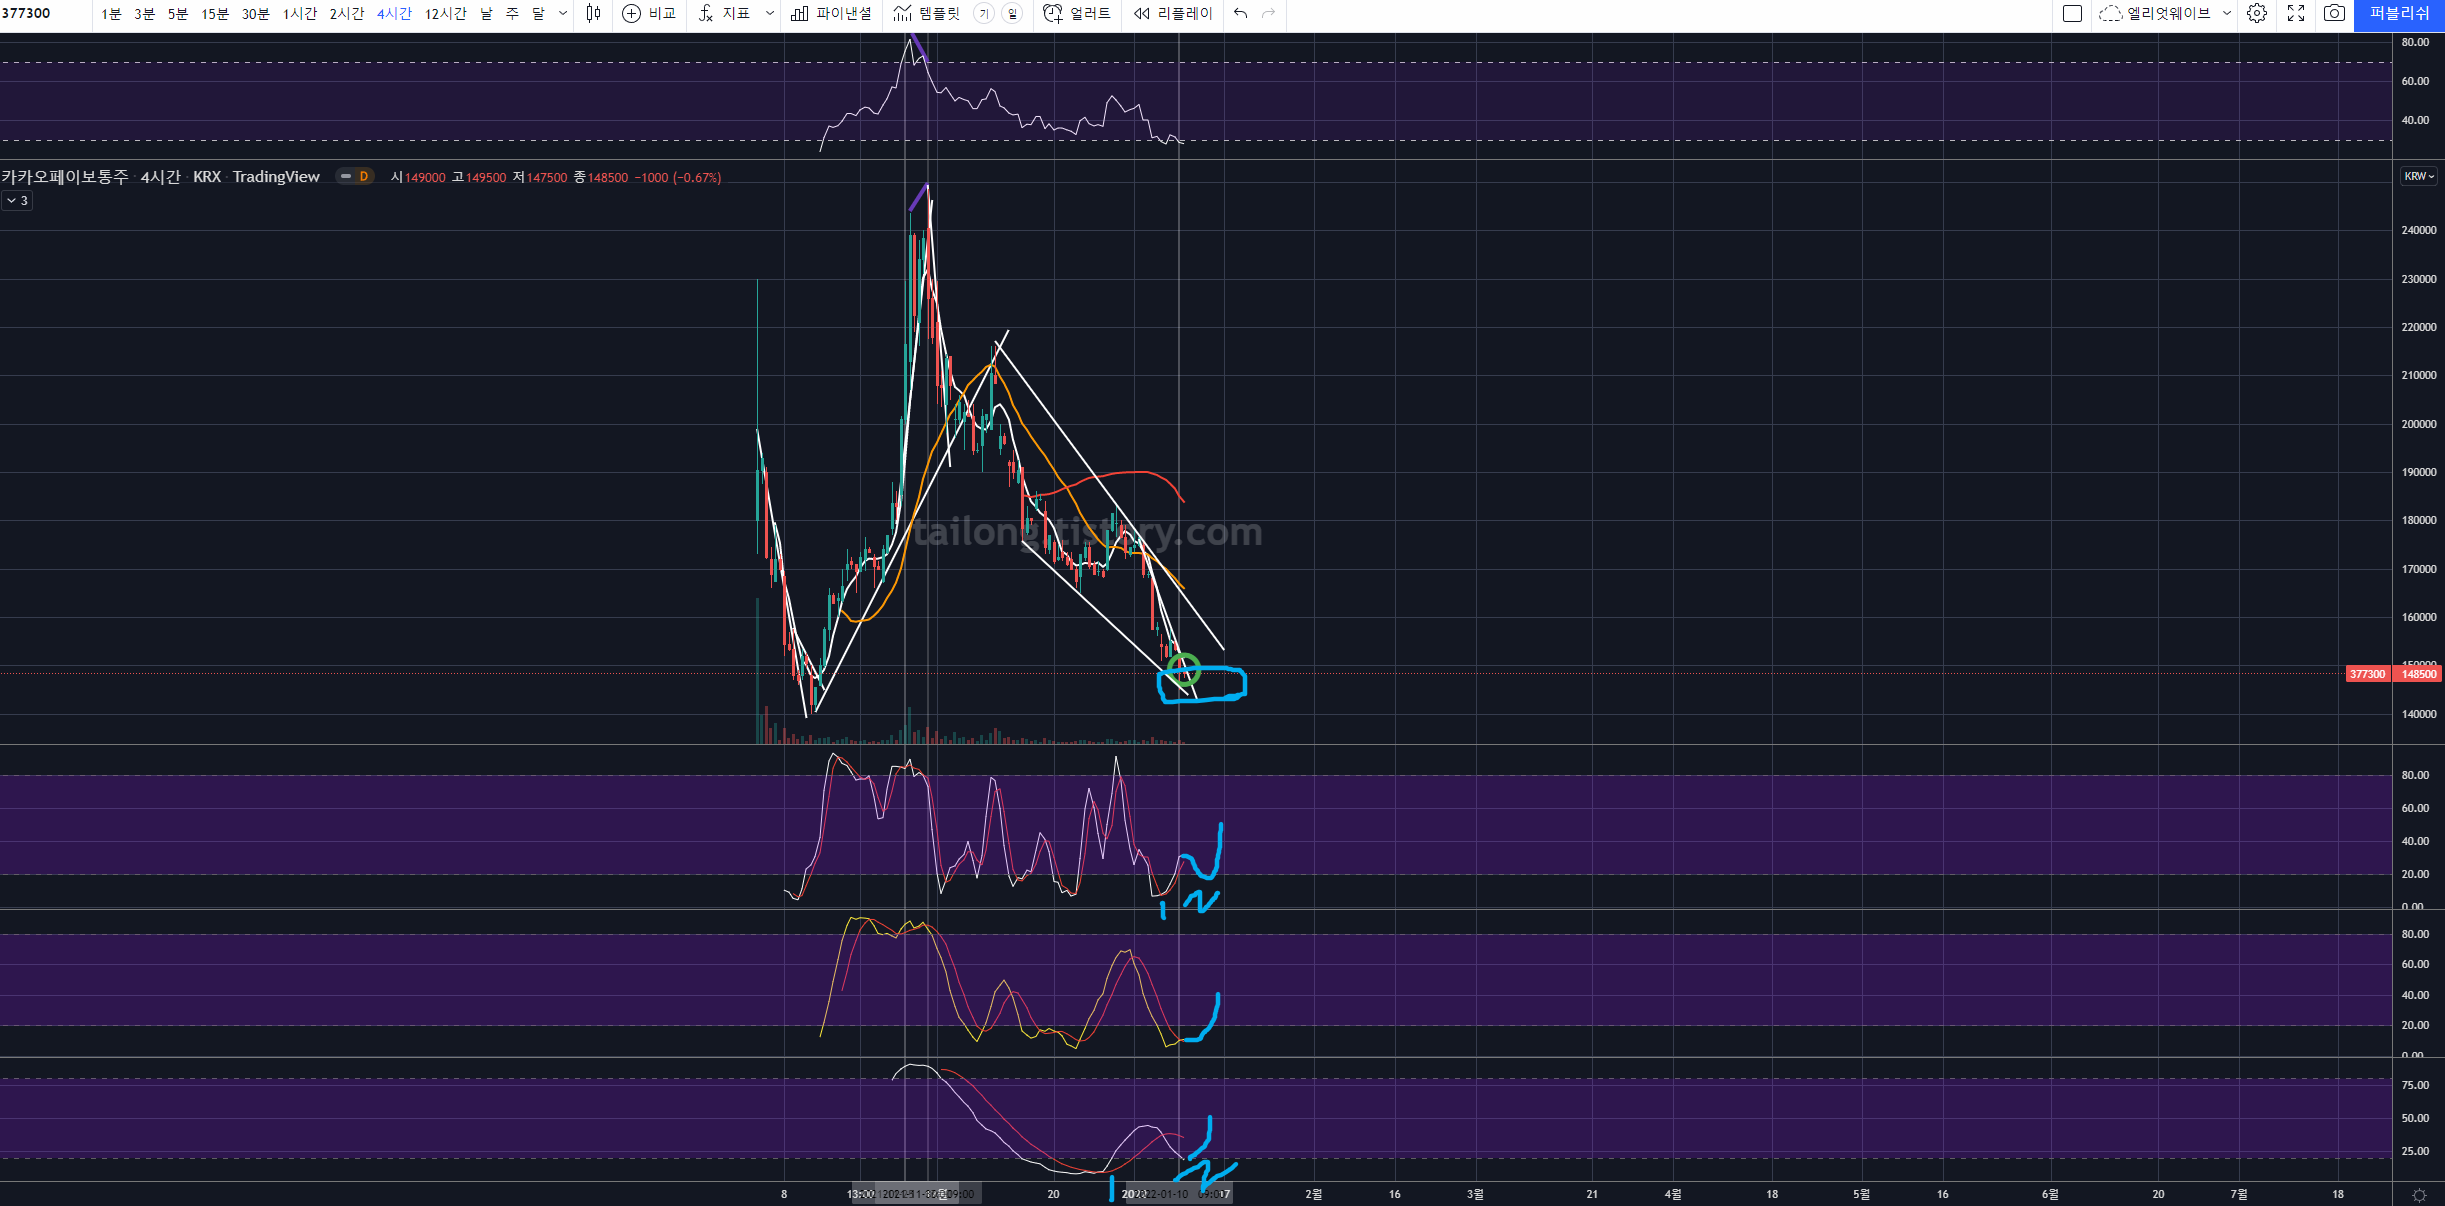Open the 지표 indicators dialog
Screen dimensions: 2445x1206
[725, 13]
